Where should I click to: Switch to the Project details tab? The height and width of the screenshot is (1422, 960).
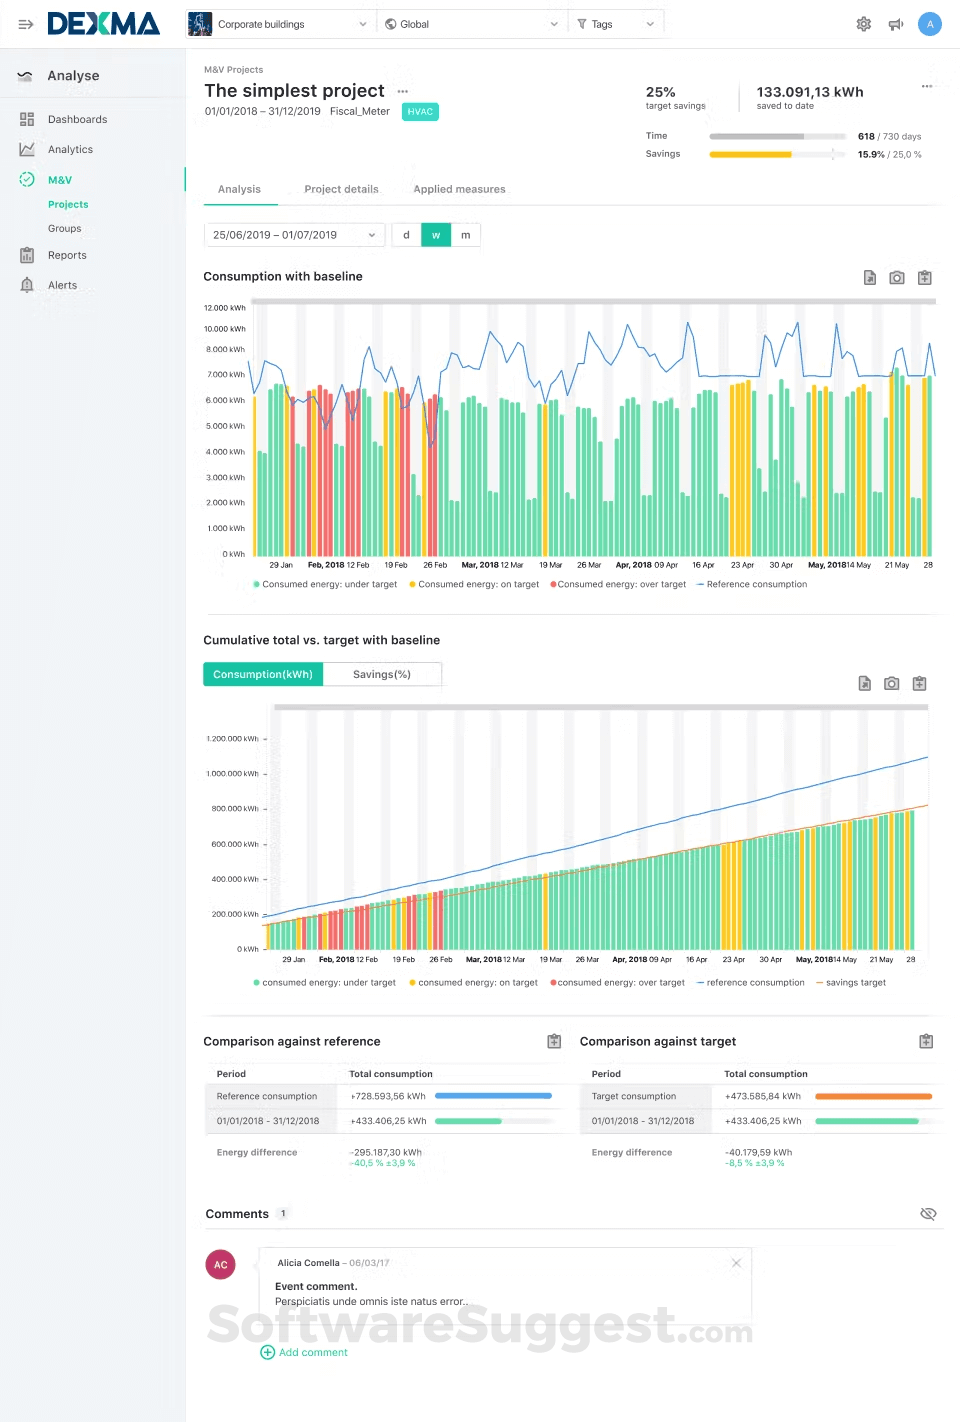tap(341, 189)
